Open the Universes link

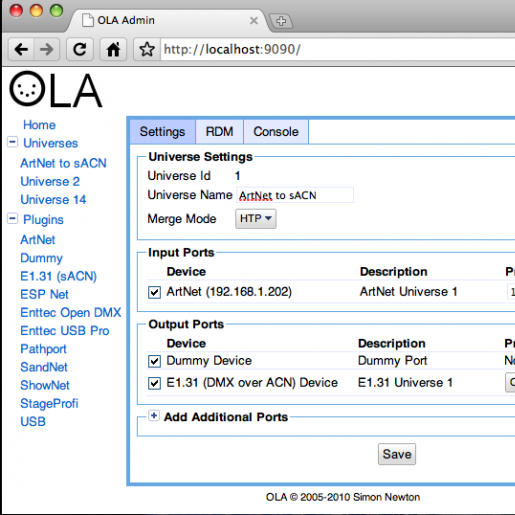pyautogui.click(x=50, y=143)
